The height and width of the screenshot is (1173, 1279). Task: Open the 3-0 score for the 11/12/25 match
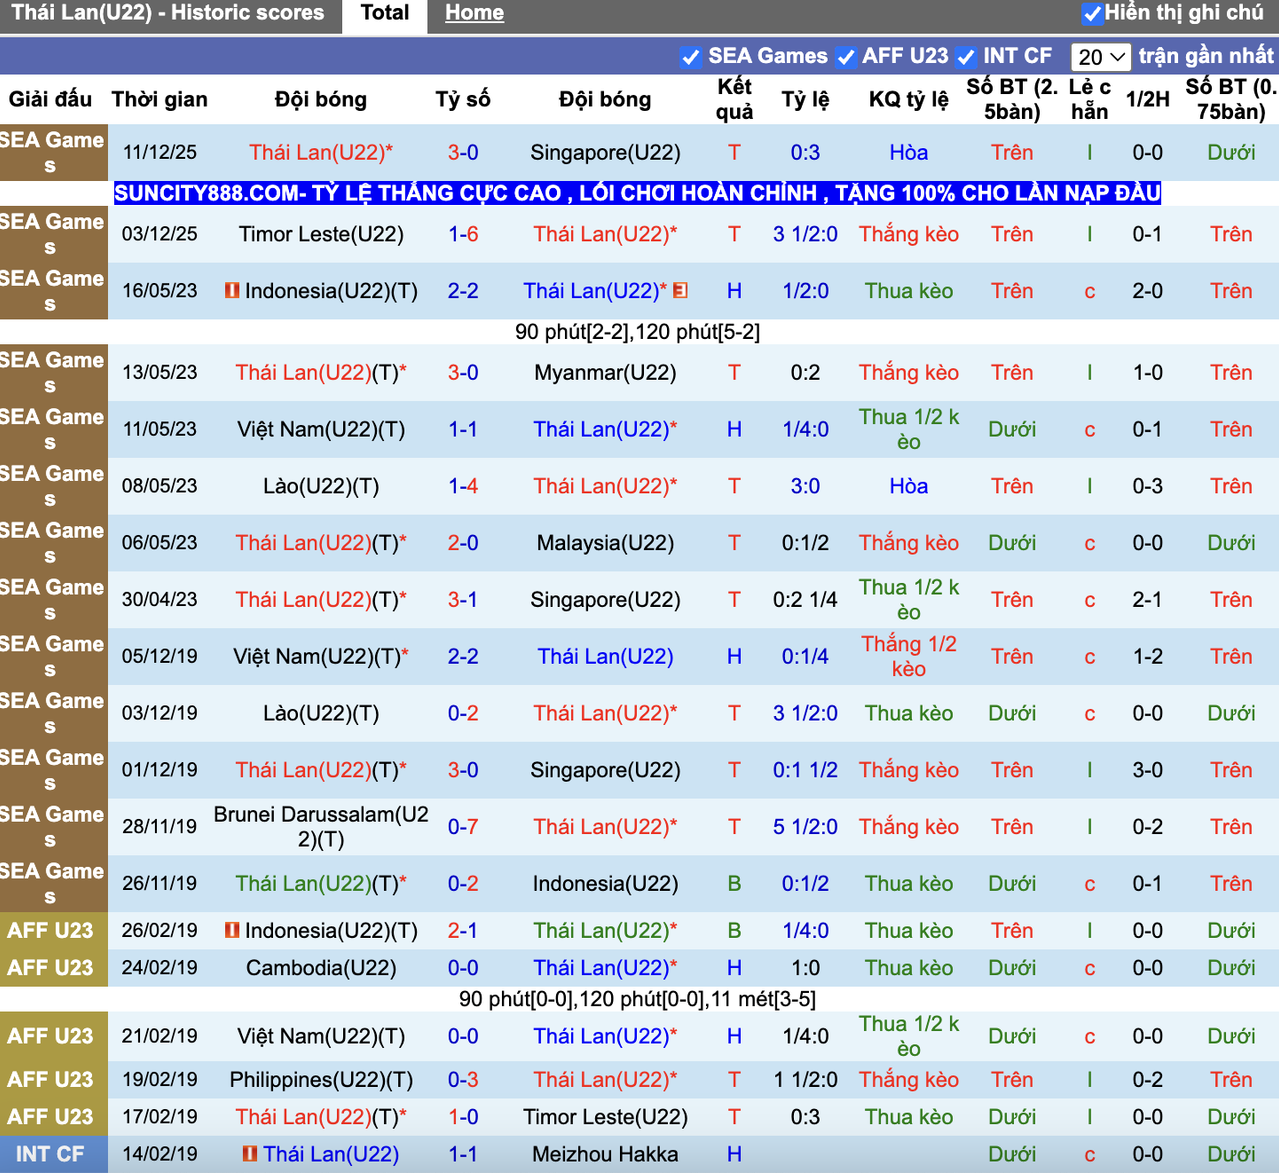pyautogui.click(x=463, y=153)
